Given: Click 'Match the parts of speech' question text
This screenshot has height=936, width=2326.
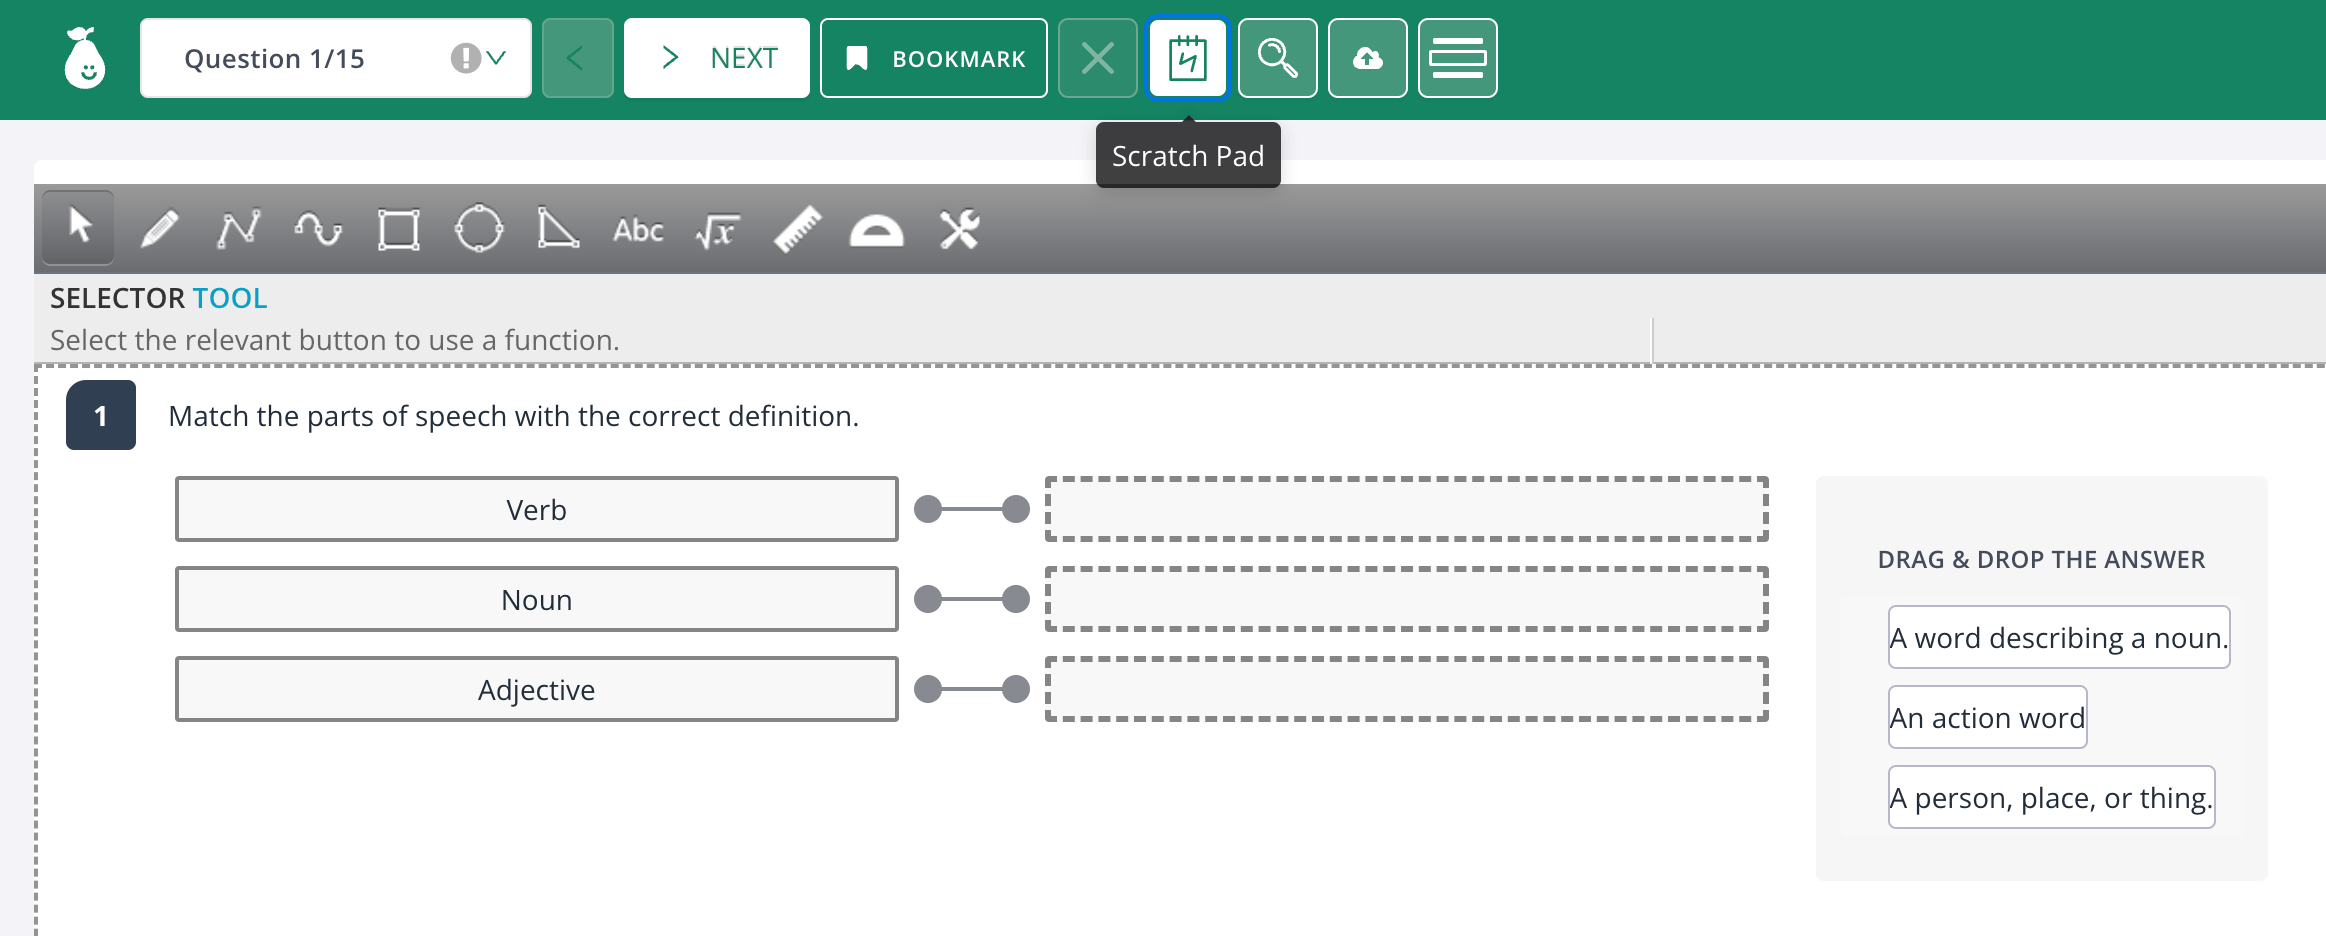Looking at the screenshot, I should [514, 416].
